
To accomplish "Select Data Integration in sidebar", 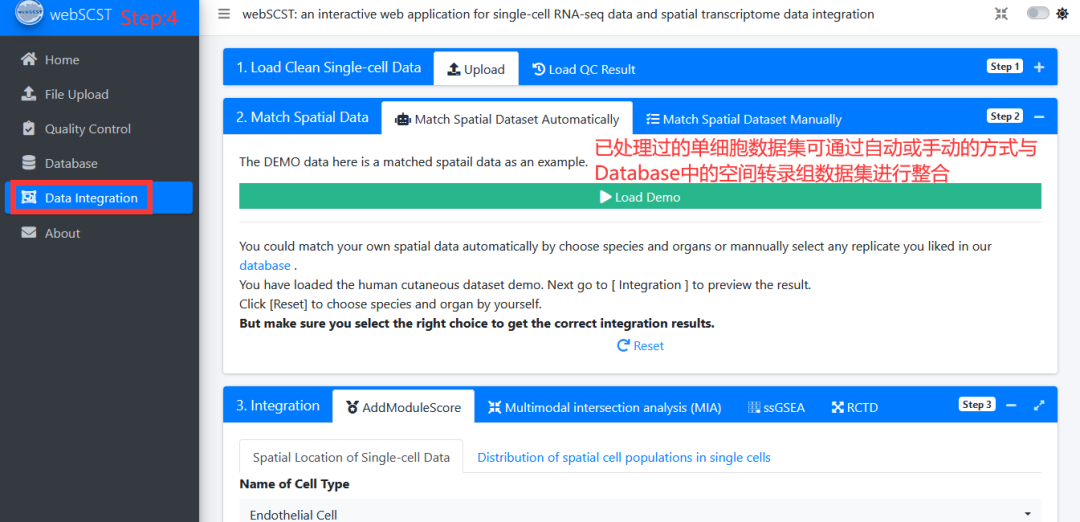I will coord(99,198).
